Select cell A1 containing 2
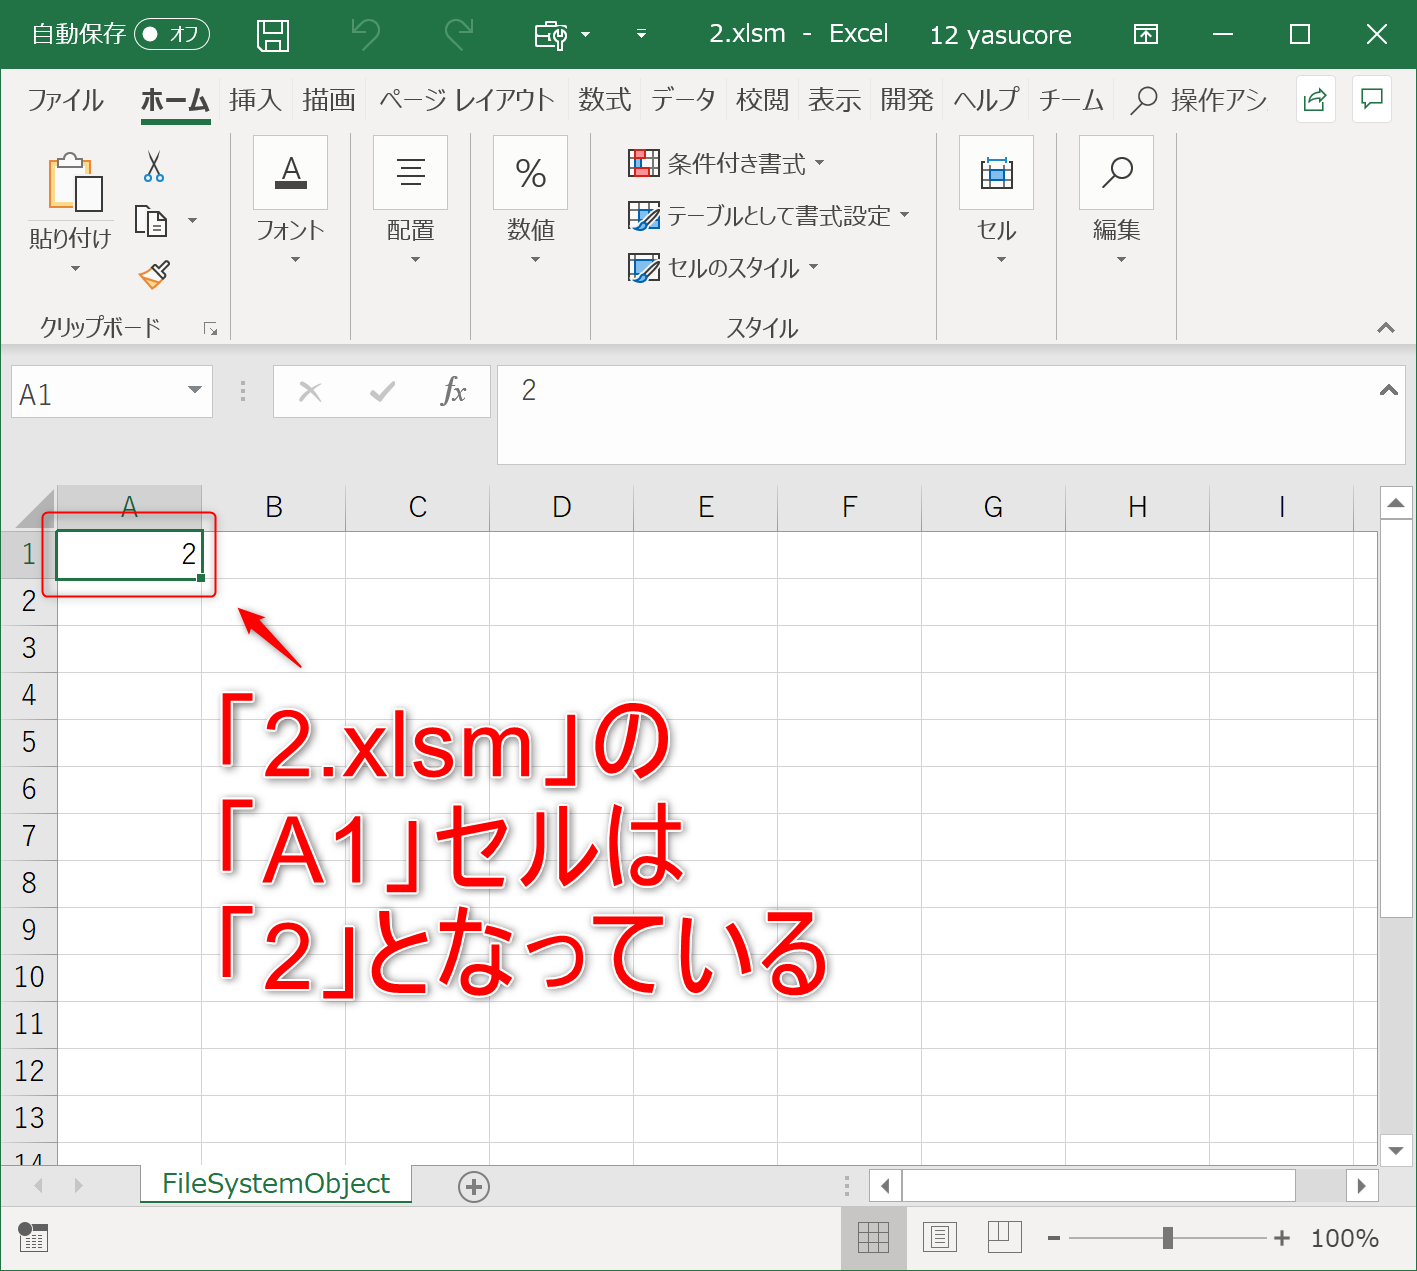The image size is (1417, 1271). 129,555
